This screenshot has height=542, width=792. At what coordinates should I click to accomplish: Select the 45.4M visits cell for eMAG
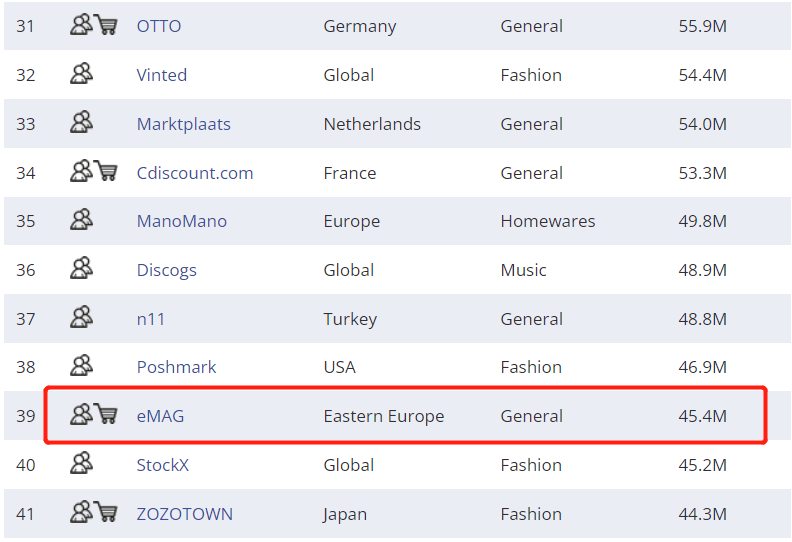pos(702,416)
